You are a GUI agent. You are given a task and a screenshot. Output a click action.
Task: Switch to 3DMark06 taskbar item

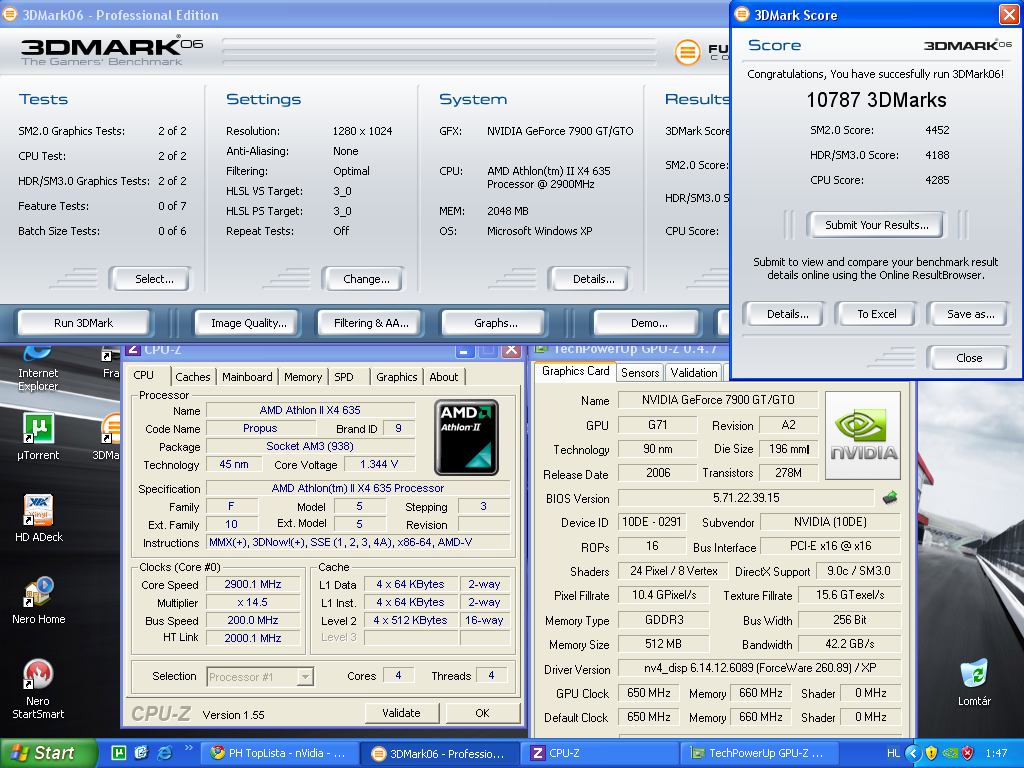point(440,753)
